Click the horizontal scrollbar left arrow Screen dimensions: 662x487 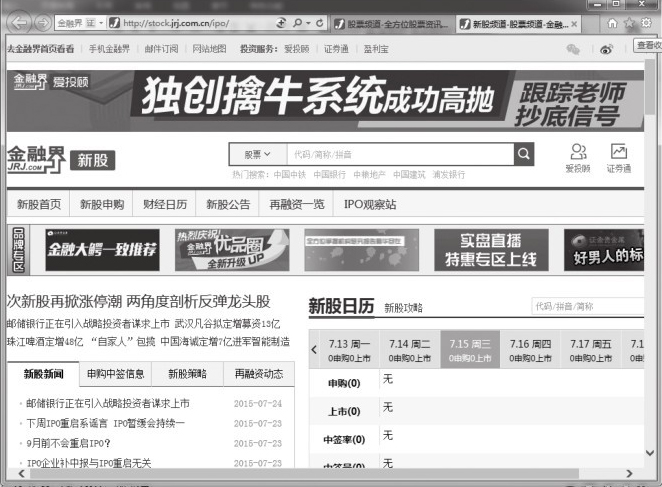tap(21, 473)
